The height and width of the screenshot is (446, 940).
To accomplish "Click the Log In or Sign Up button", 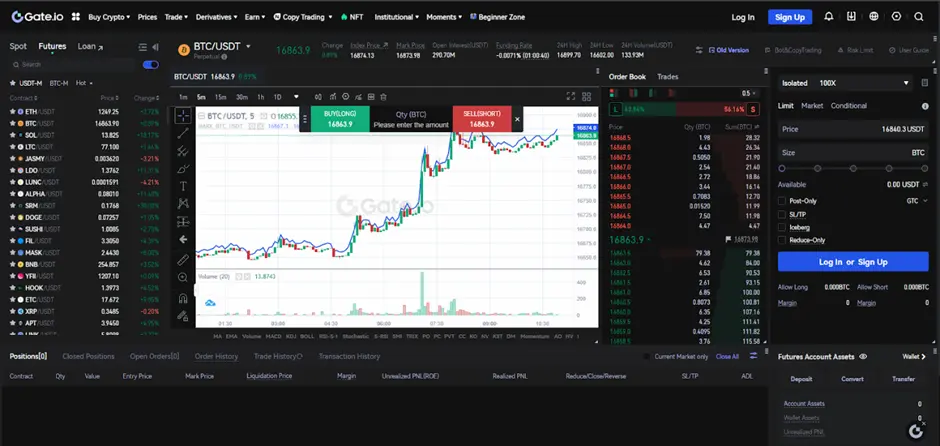I will pyautogui.click(x=853, y=262).
